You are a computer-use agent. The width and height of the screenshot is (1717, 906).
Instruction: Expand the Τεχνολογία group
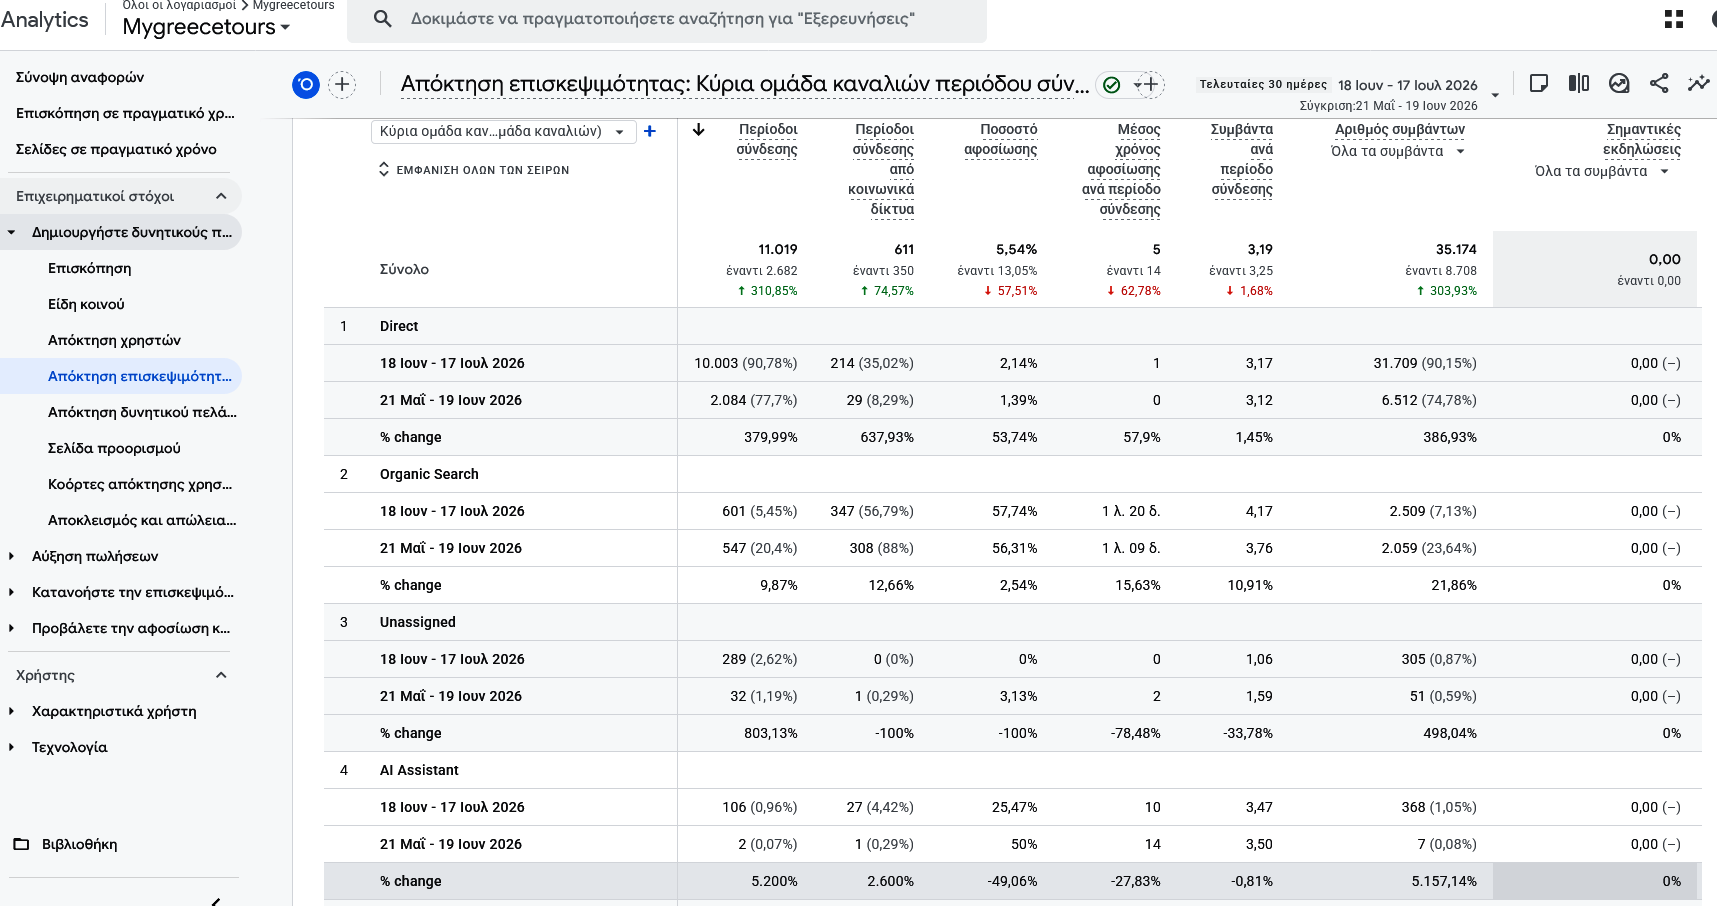[x=11, y=747]
